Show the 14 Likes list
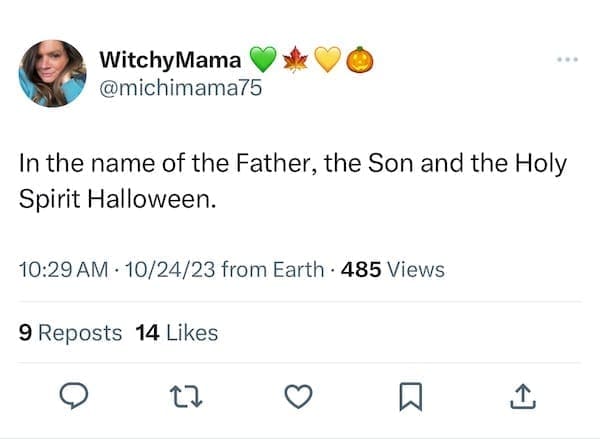 click(176, 333)
